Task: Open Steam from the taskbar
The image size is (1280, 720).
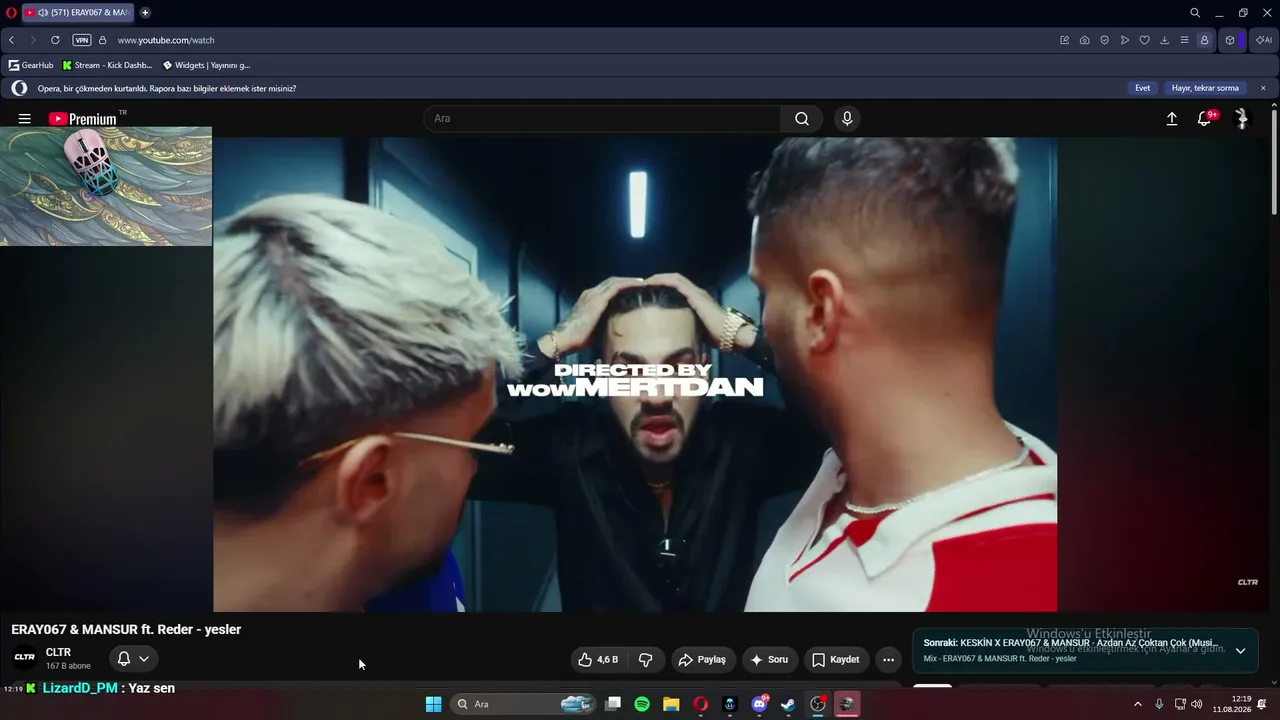Action: [x=788, y=704]
